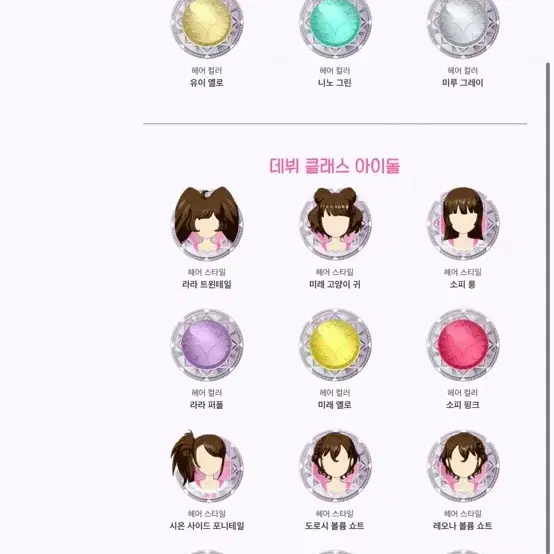Click the 시온 사이드 포니테일 text label

tap(207, 526)
